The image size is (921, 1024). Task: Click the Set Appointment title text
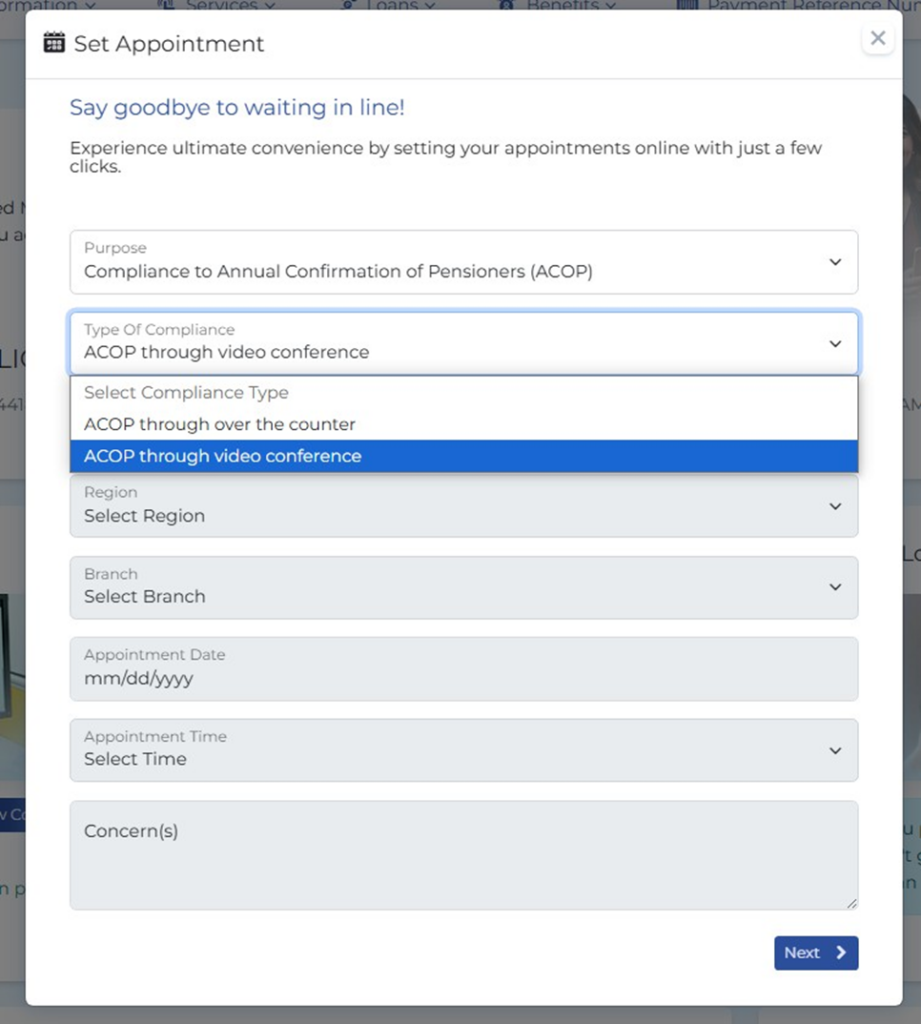click(x=169, y=44)
